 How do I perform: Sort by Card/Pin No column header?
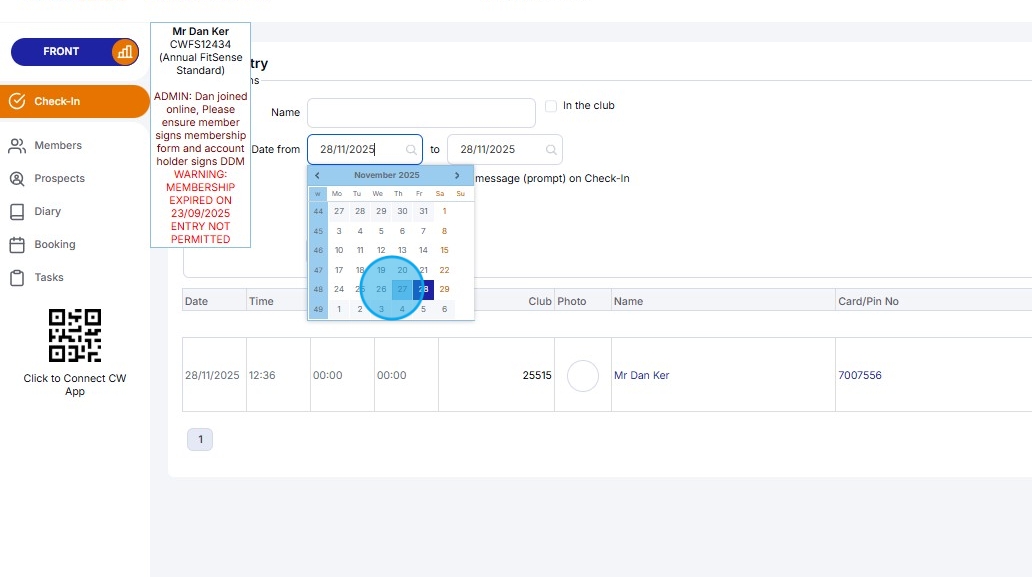click(934, 301)
